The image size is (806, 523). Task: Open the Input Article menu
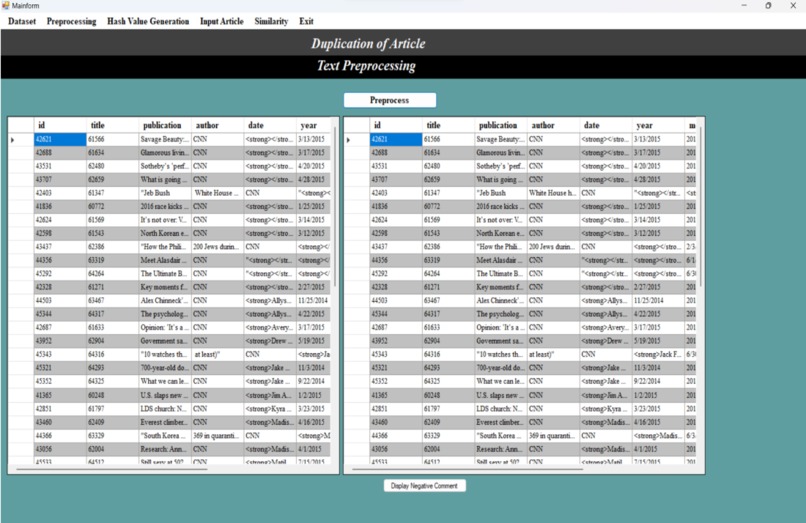222,21
